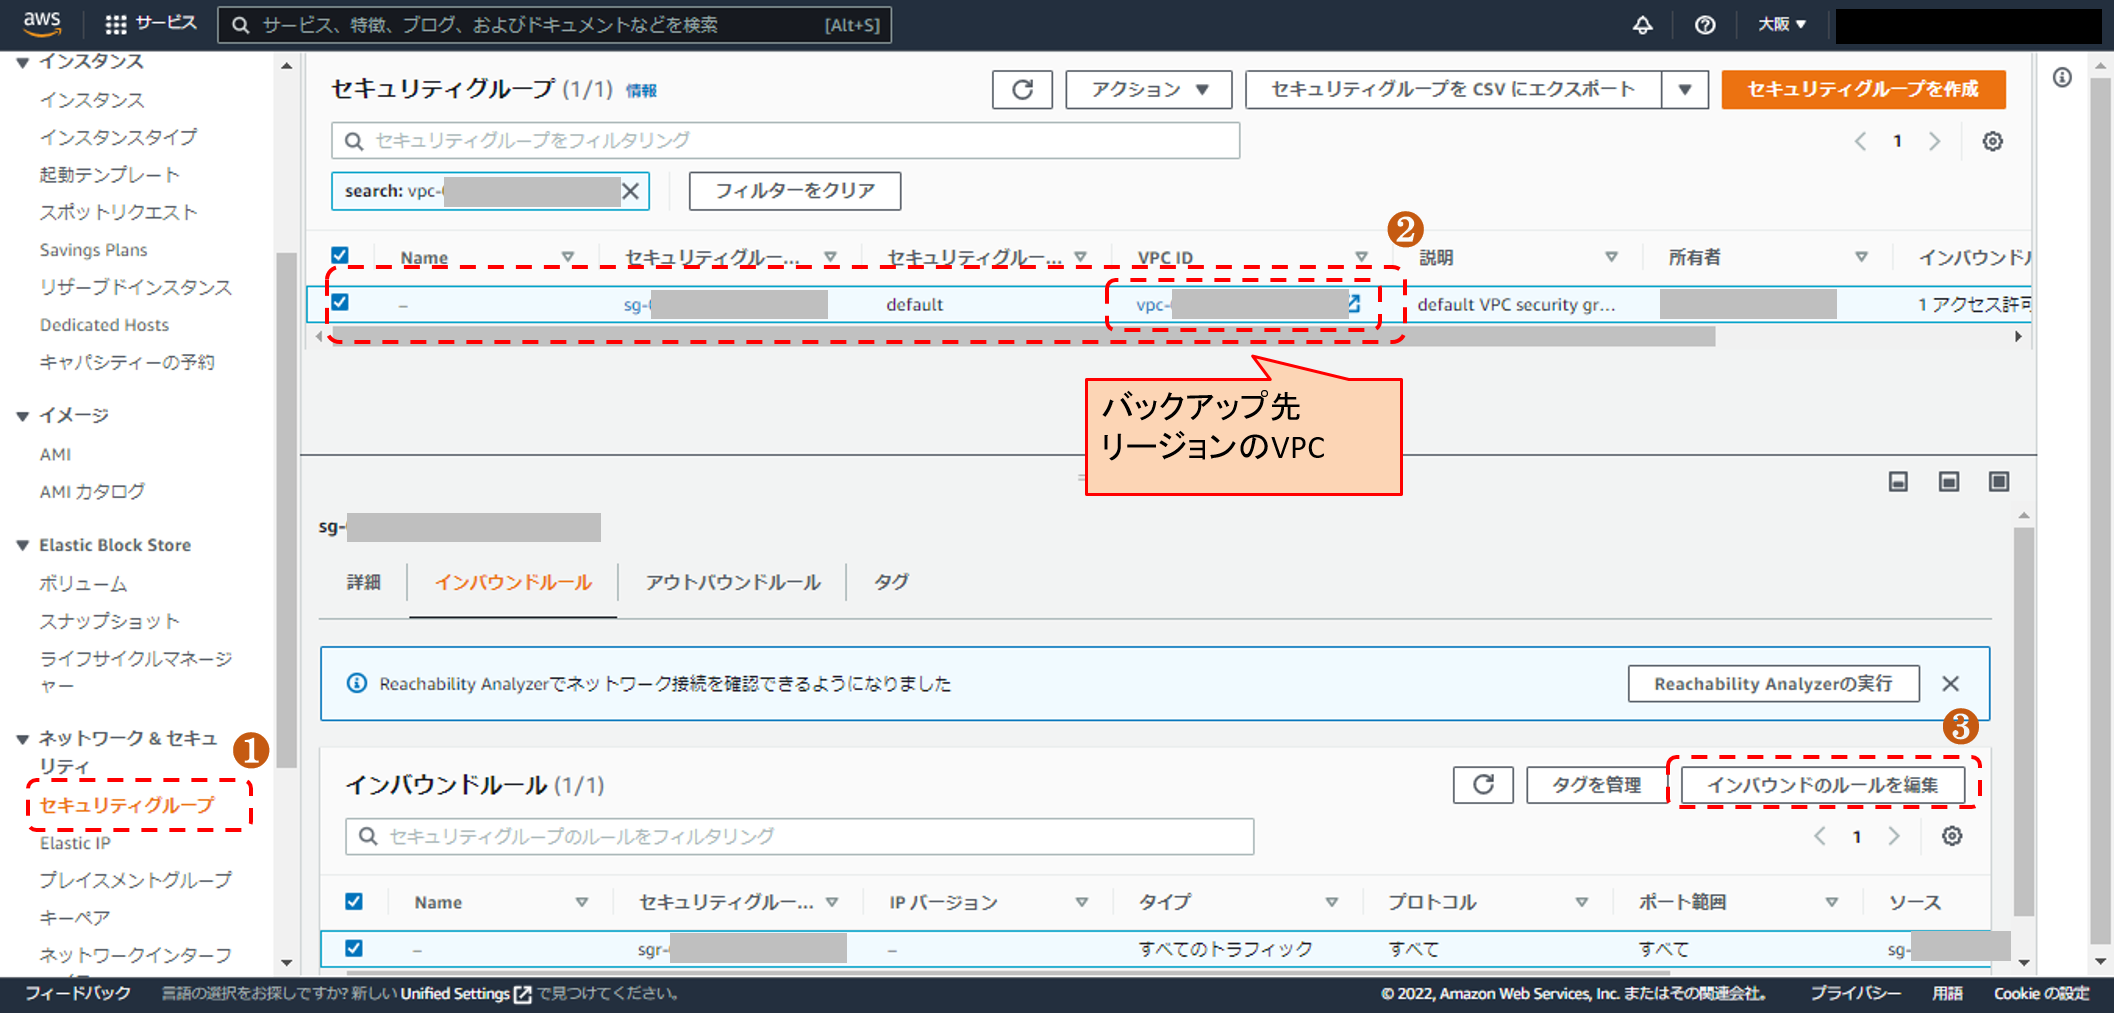Image resolution: width=2114 pixels, height=1013 pixels.
Task: Refresh the inbound rules list
Action: [x=1482, y=785]
